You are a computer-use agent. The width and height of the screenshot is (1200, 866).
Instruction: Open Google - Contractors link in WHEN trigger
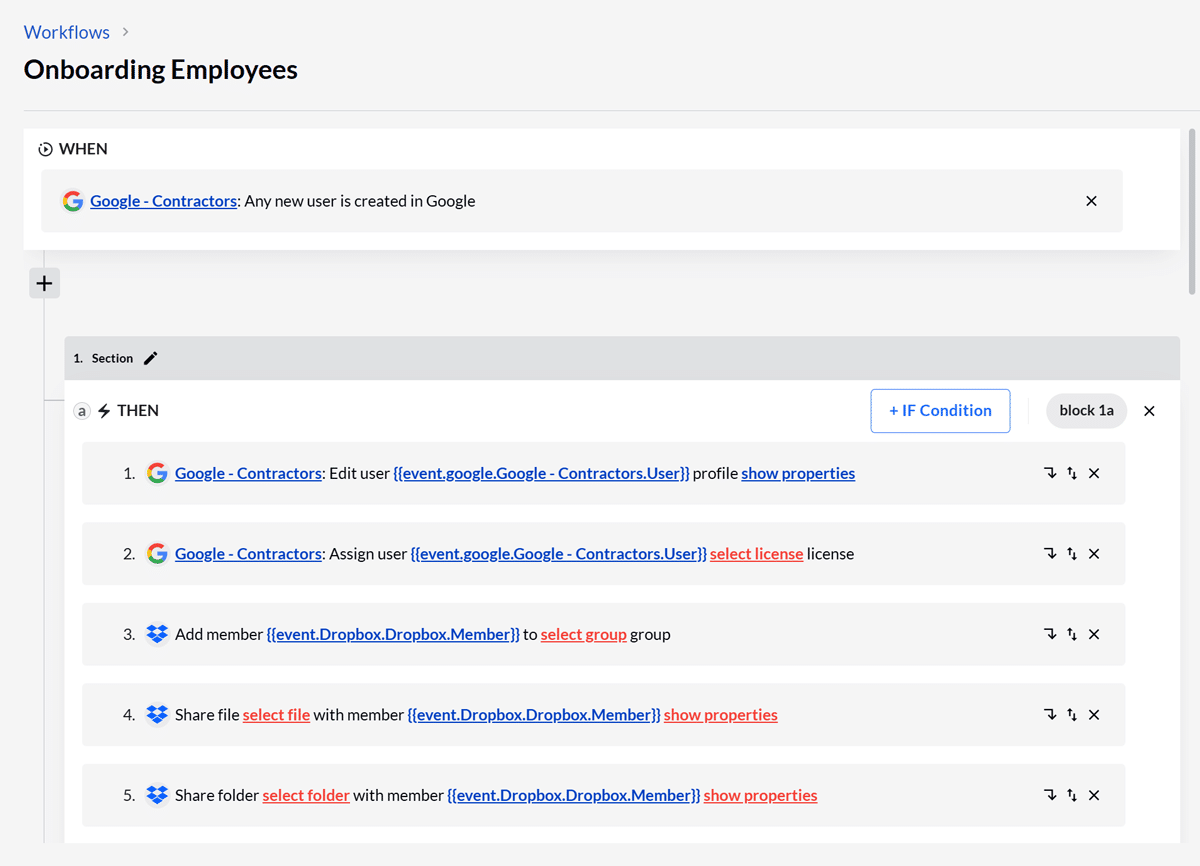[163, 201]
